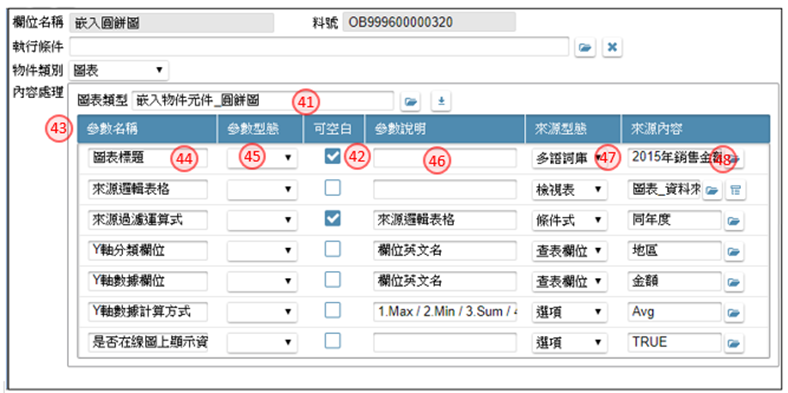The width and height of the screenshot is (788, 393).
Task: Click 參數名稱 field 來源過濾運算式
Action: tap(148, 220)
